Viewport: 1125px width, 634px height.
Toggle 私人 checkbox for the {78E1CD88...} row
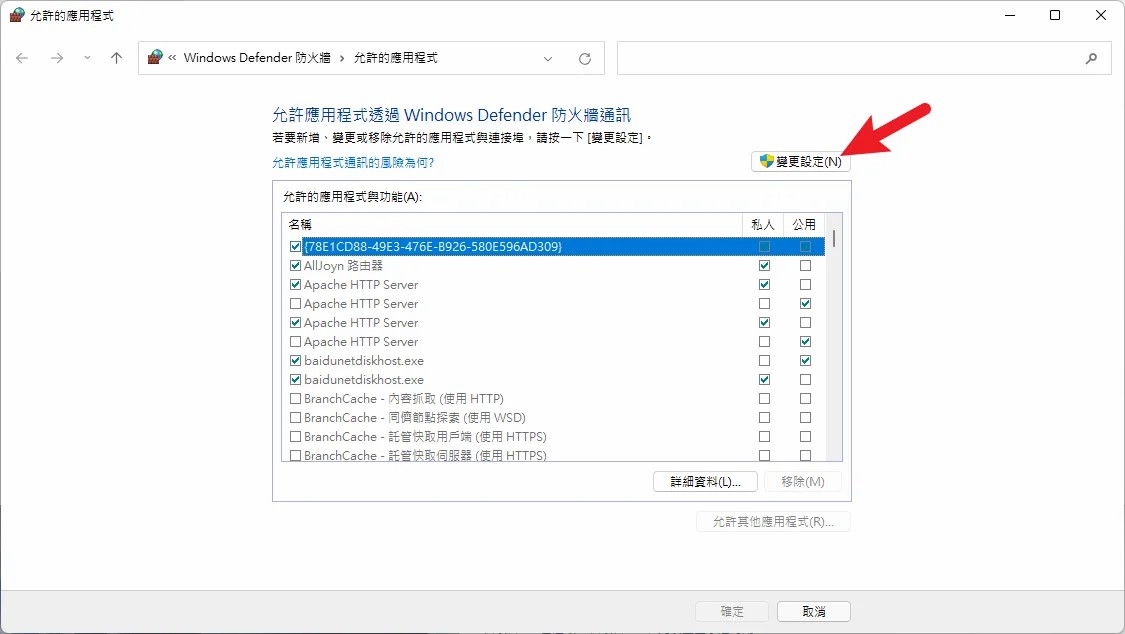pos(764,246)
